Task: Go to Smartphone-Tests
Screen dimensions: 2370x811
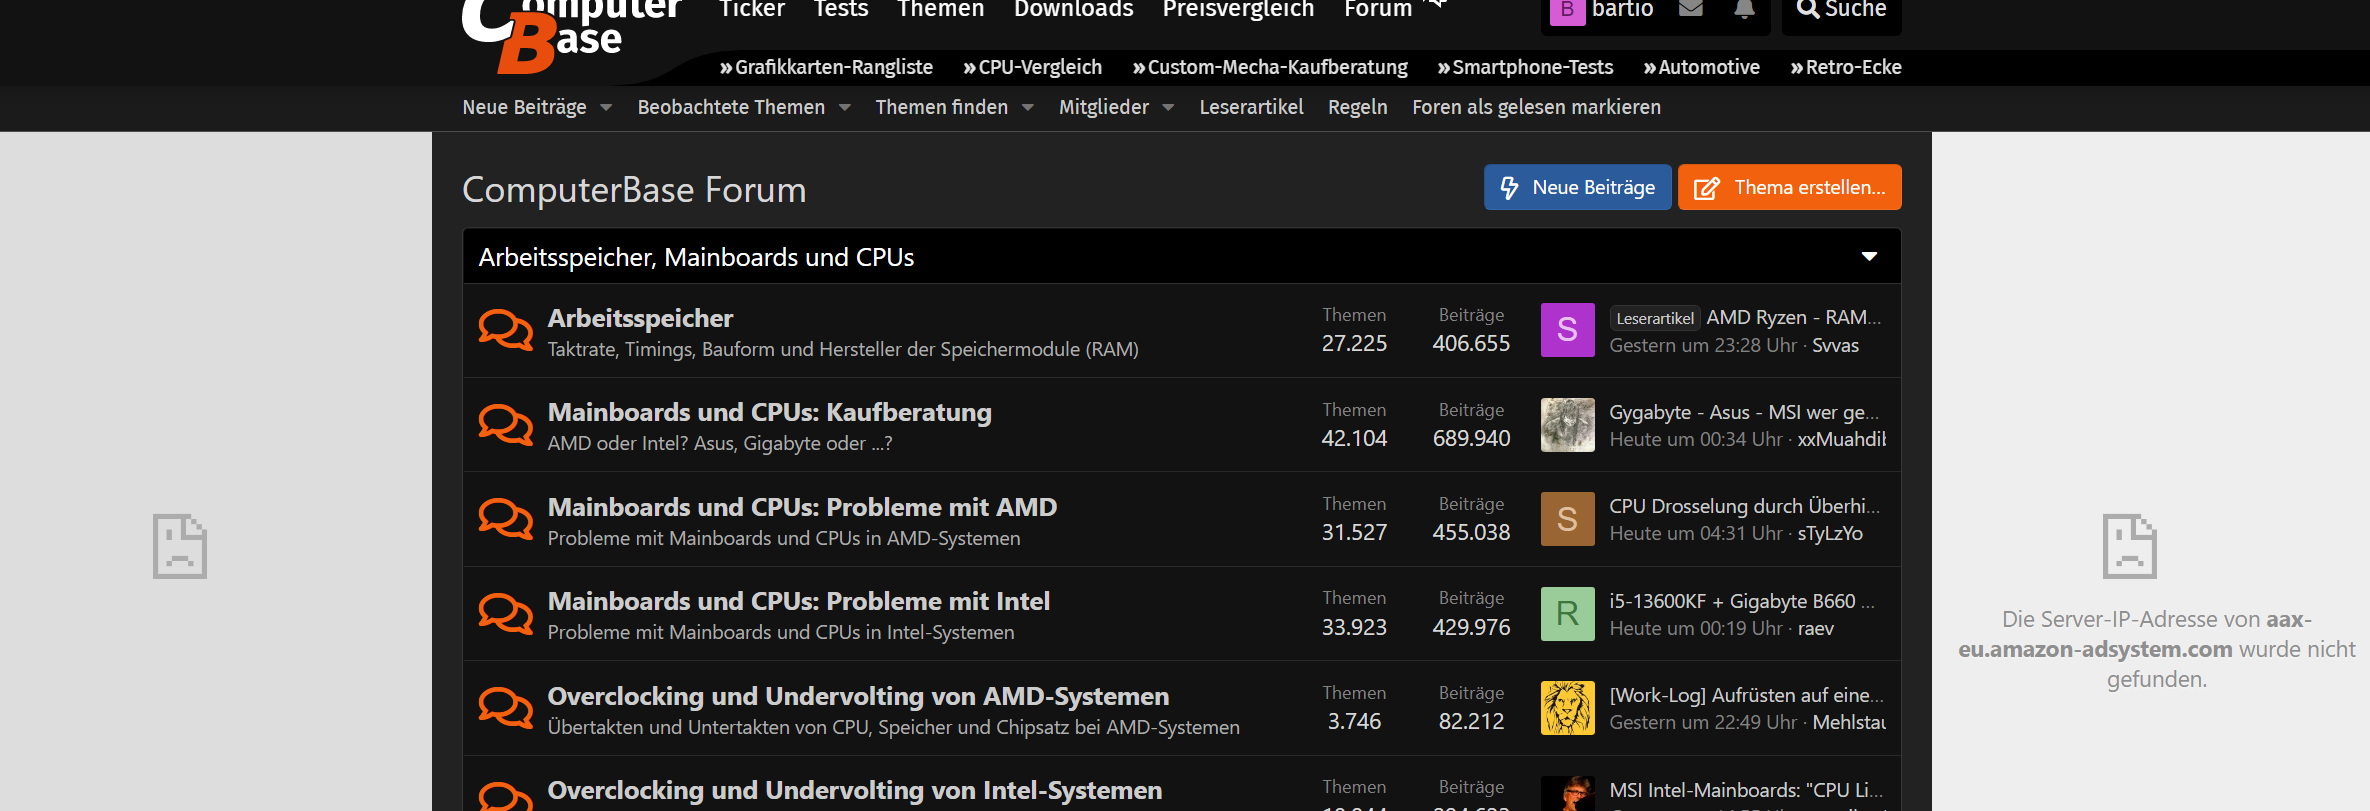Action: coord(1525,67)
